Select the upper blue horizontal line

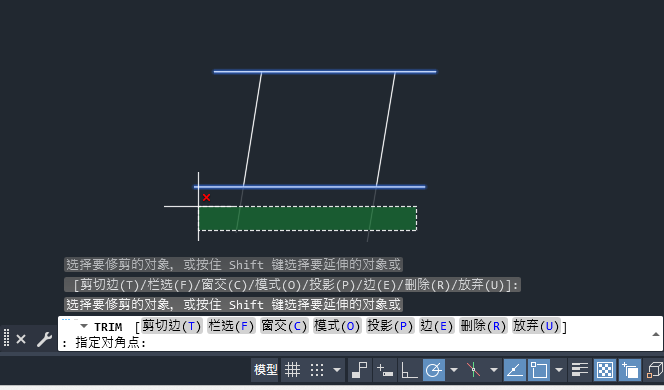click(325, 72)
